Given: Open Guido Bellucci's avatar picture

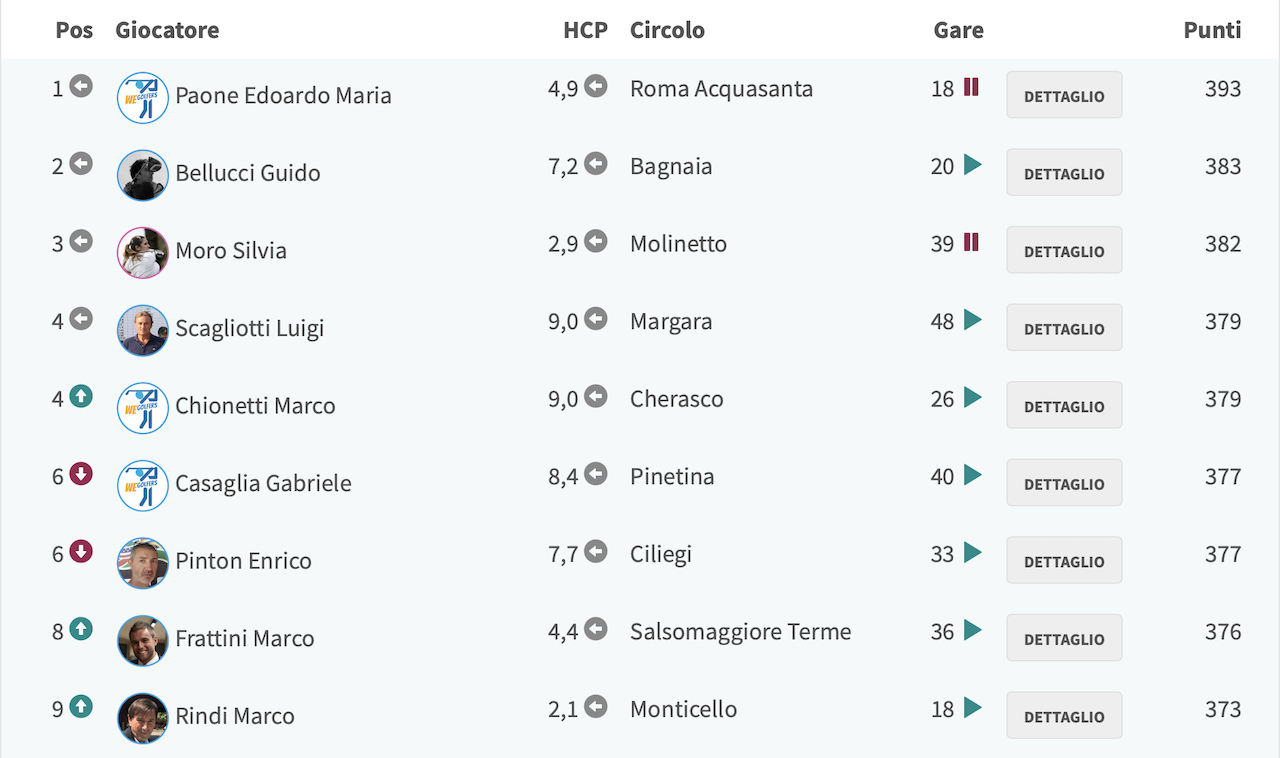Looking at the screenshot, I should point(143,175).
